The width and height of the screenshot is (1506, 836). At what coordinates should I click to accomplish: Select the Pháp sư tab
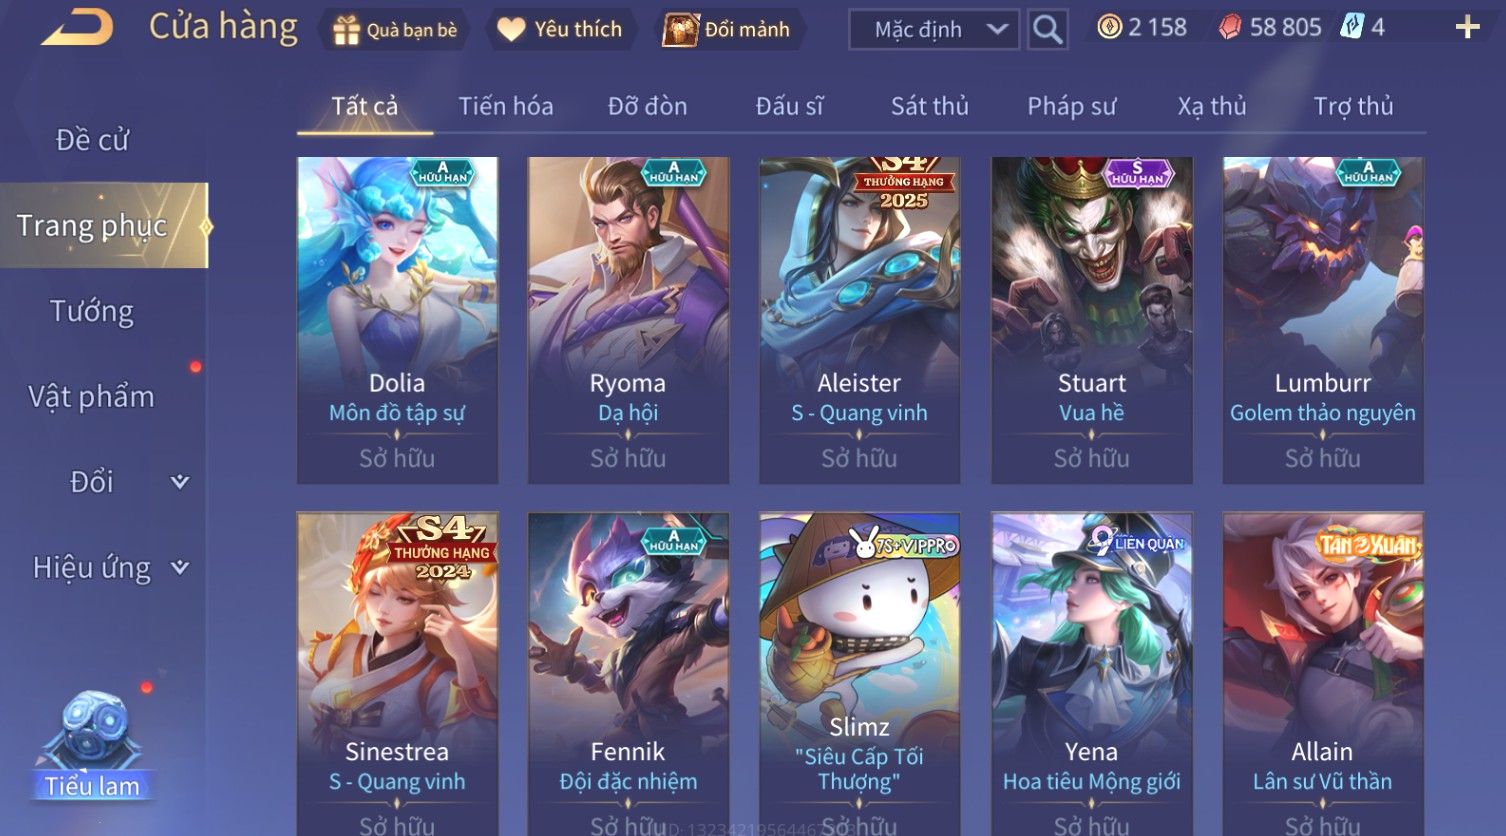tap(1071, 106)
